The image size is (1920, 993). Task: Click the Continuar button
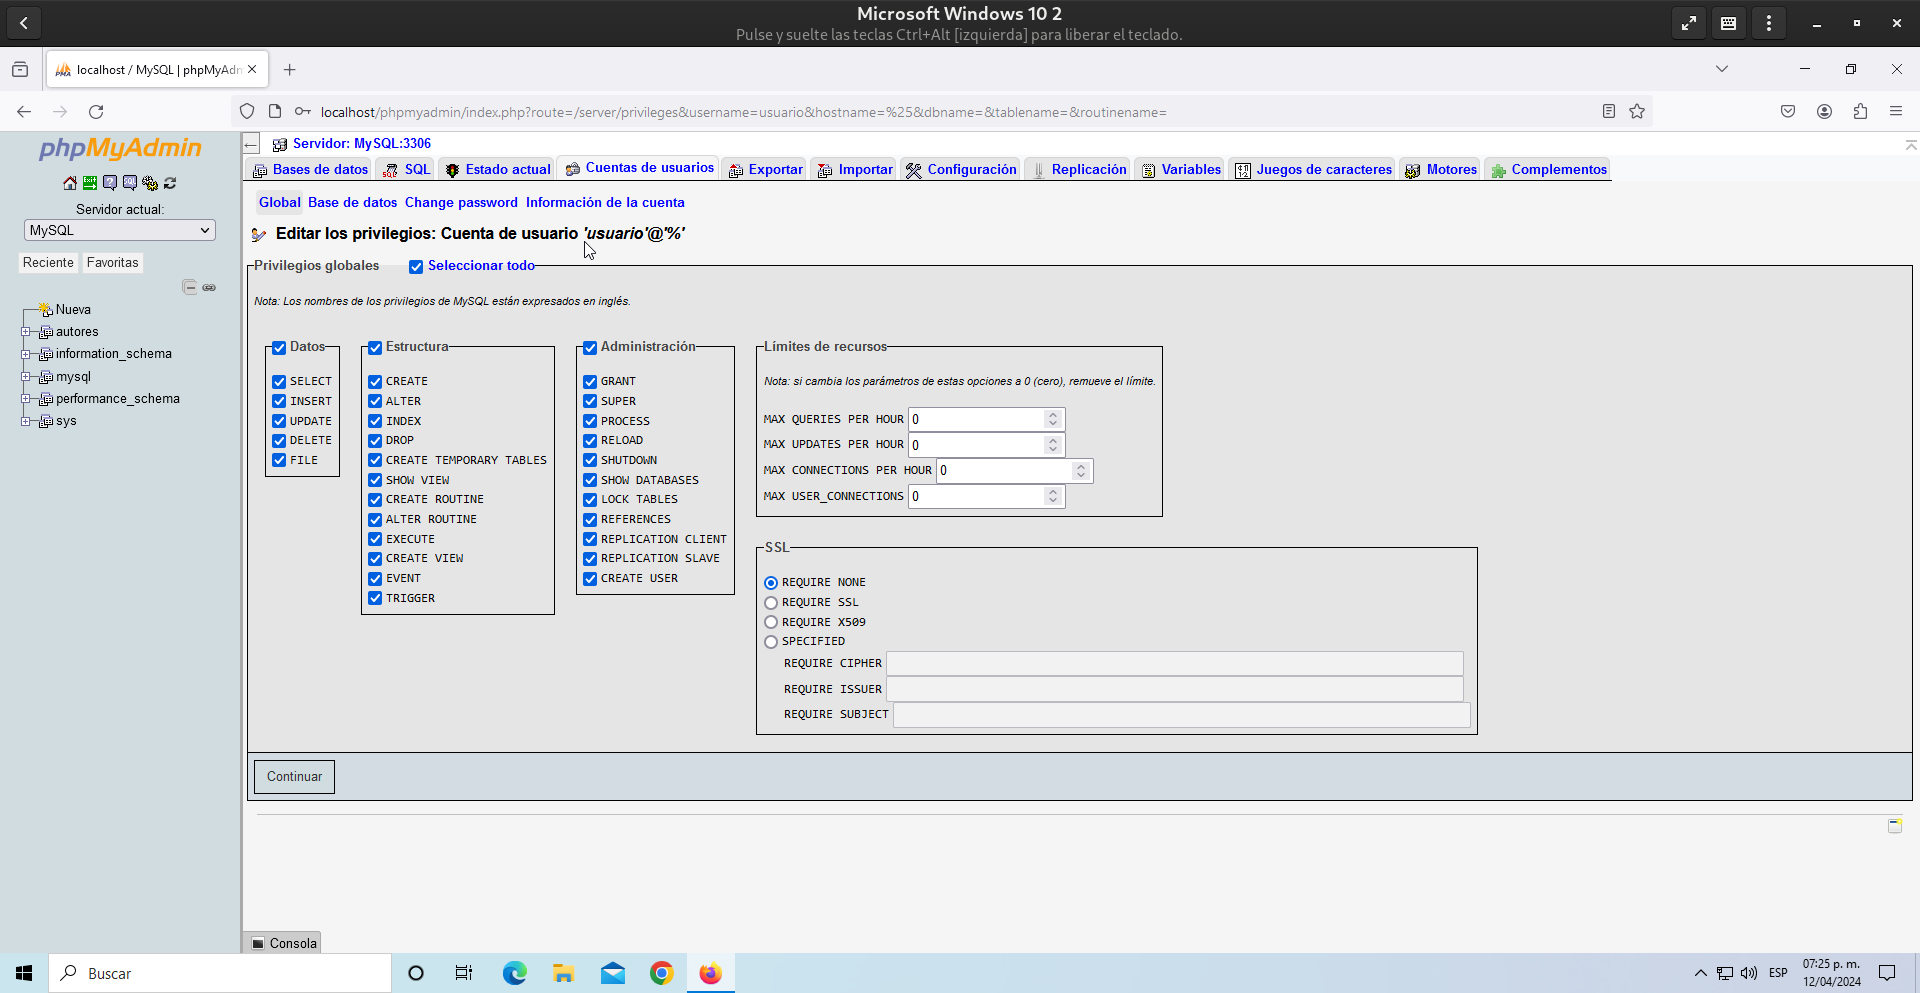tap(294, 777)
